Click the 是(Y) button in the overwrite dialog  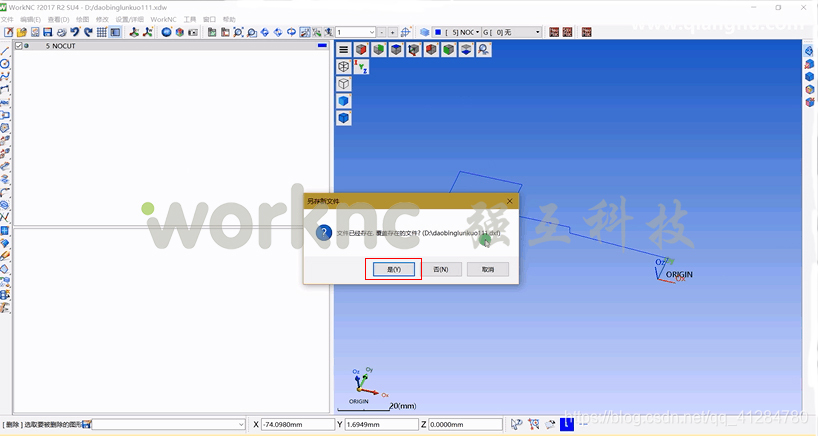(394, 270)
